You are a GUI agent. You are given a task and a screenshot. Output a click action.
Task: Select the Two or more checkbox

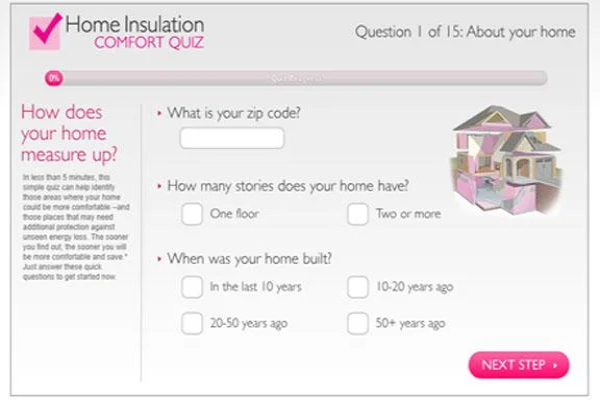click(357, 214)
